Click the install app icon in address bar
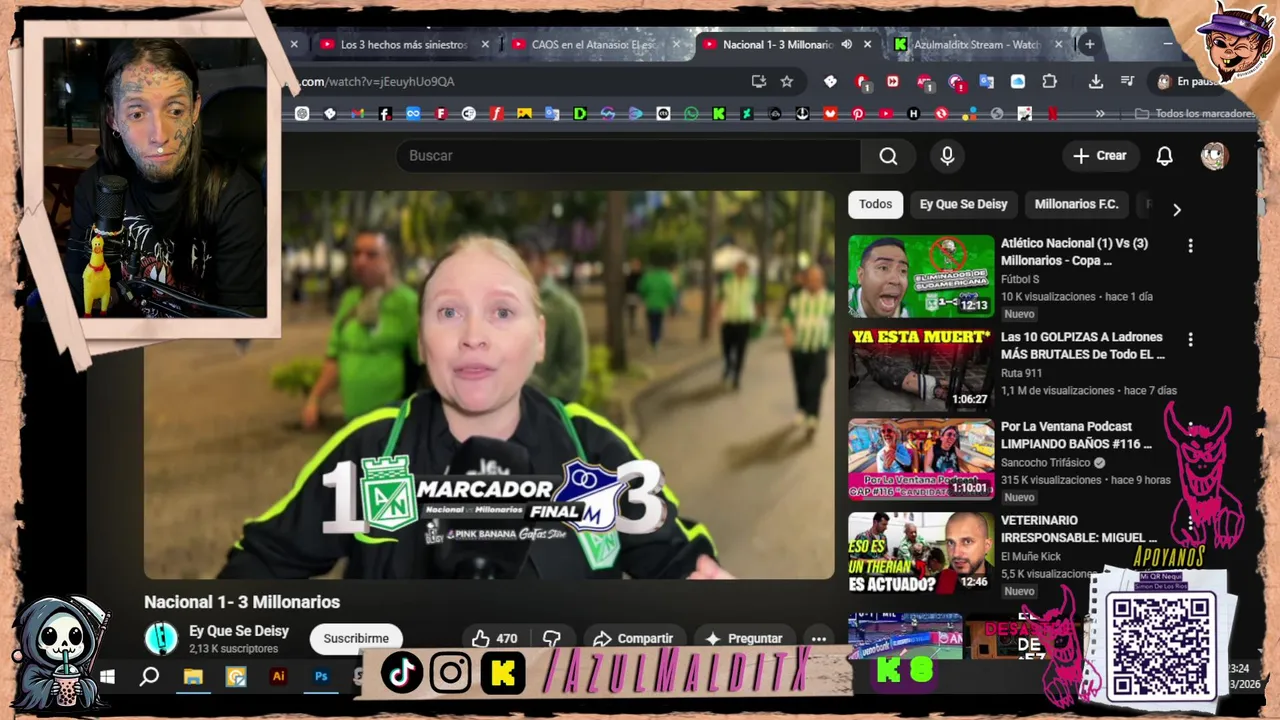The width and height of the screenshot is (1280, 720). [x=759, y=81]
